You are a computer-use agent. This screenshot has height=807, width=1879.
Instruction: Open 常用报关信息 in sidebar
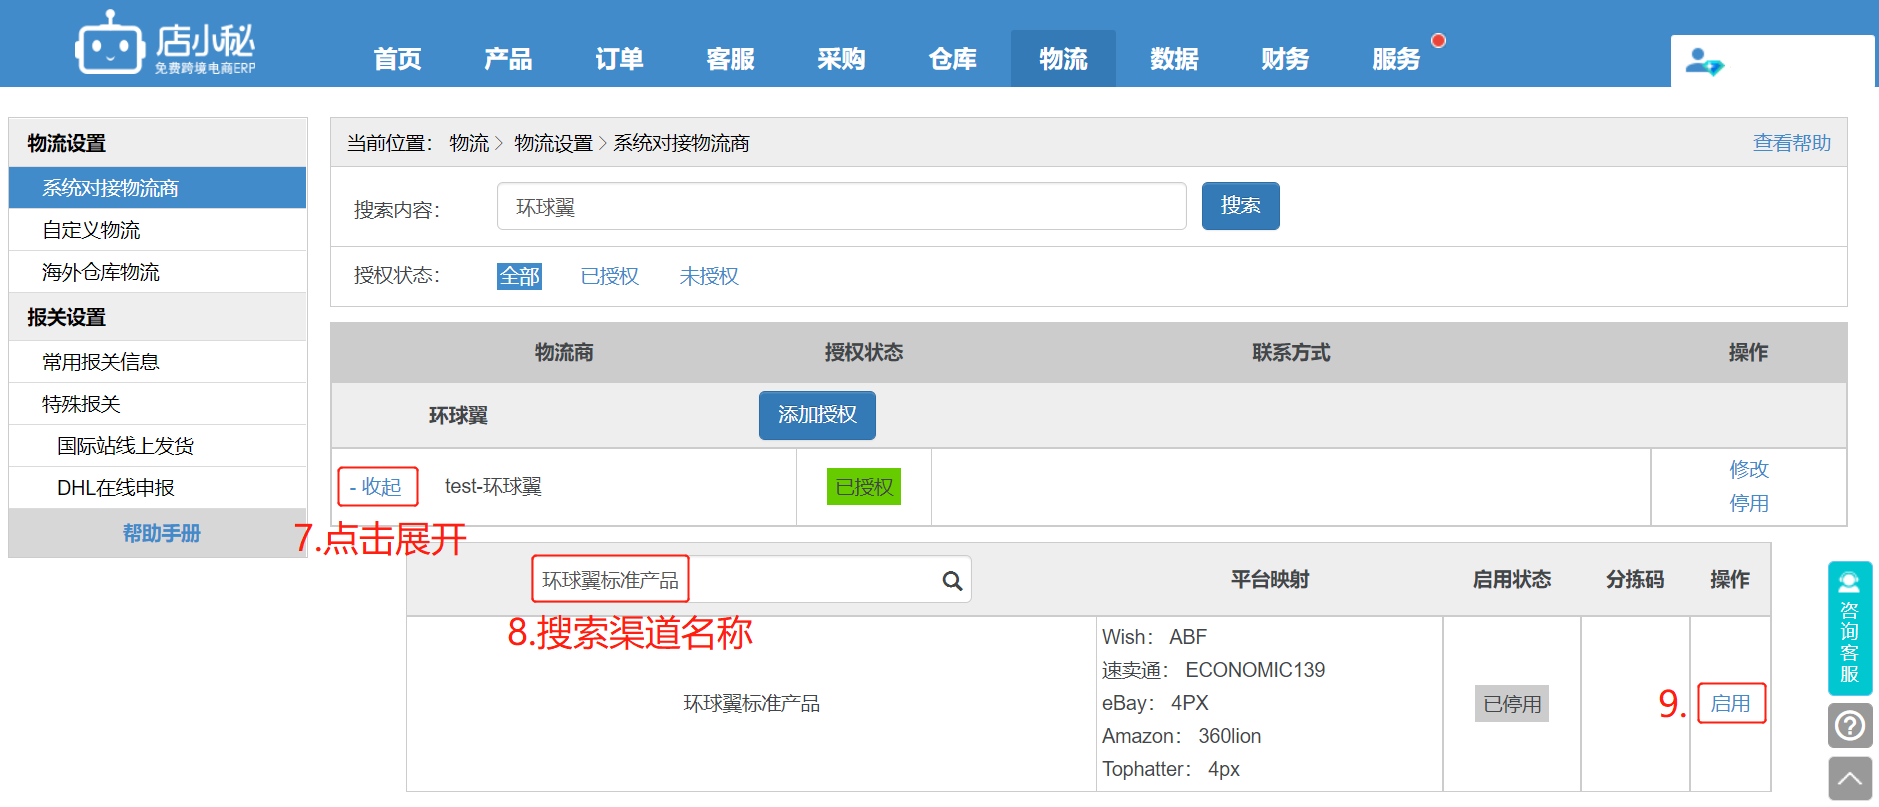pyautogui.click(x=158, y=362)
